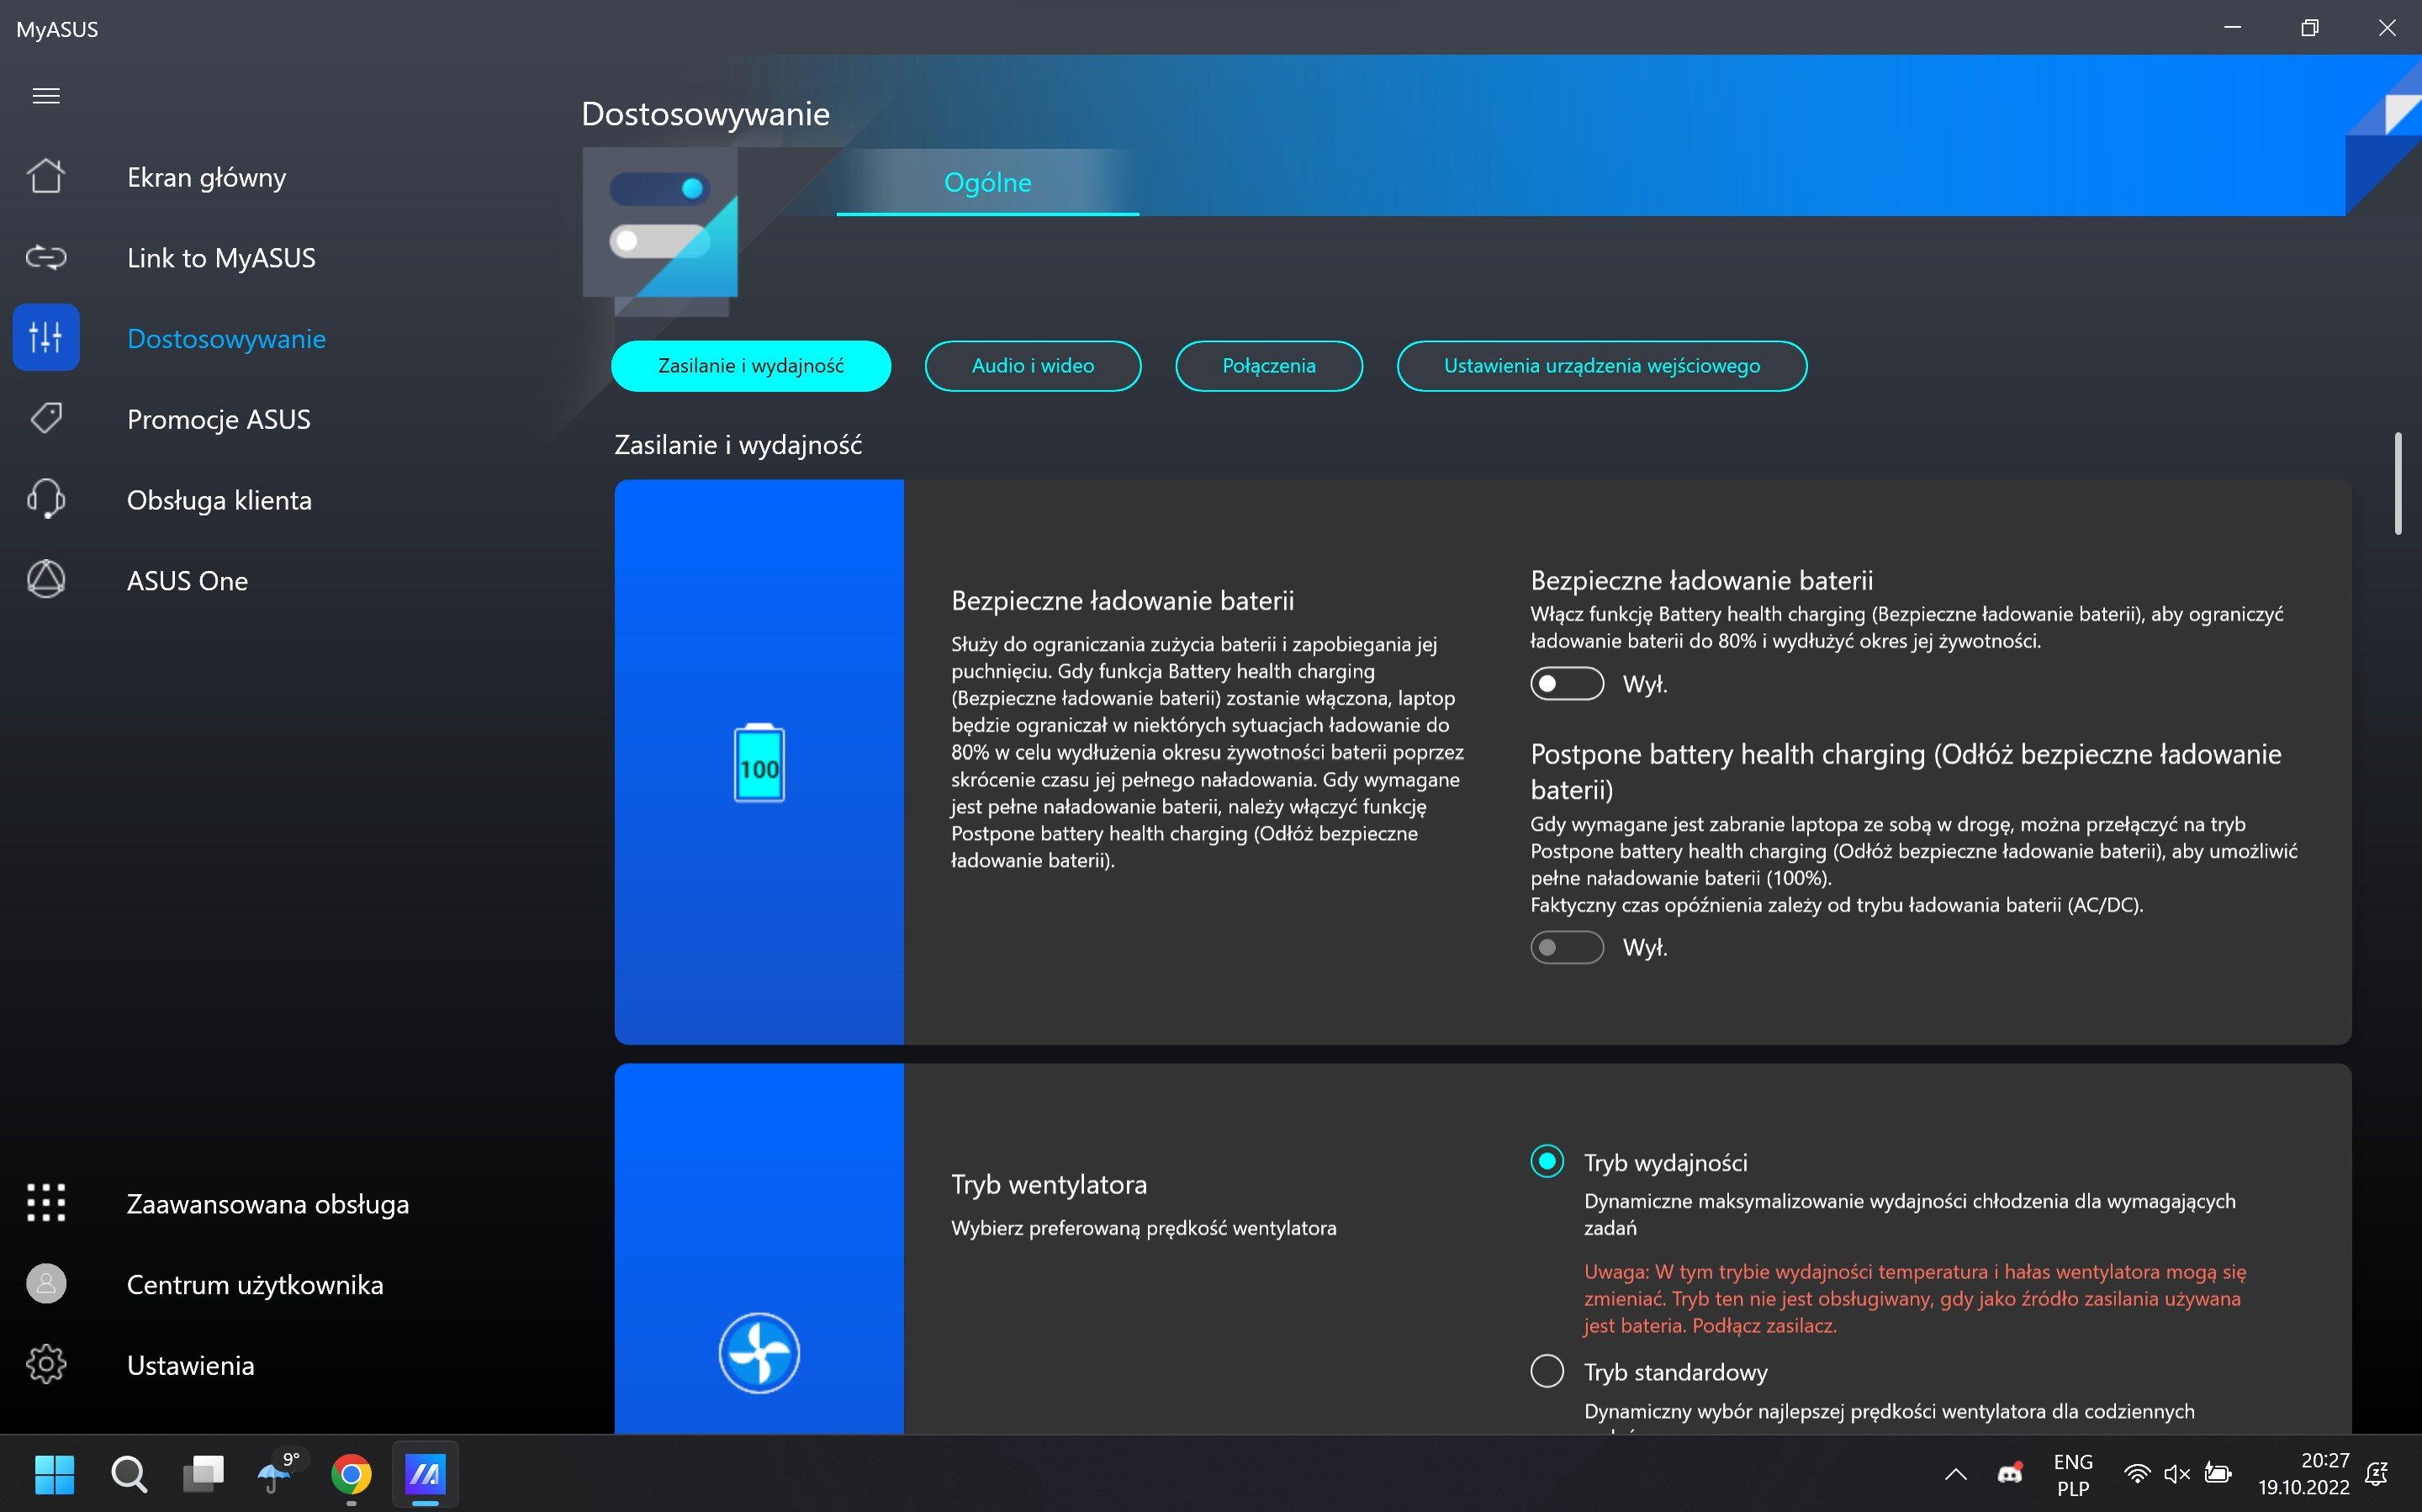Image resolution: width=2422 pixels, height=1512 pixels.
Task: Toggle Postpone battery health charging switch
Action: pos(1567,947)
